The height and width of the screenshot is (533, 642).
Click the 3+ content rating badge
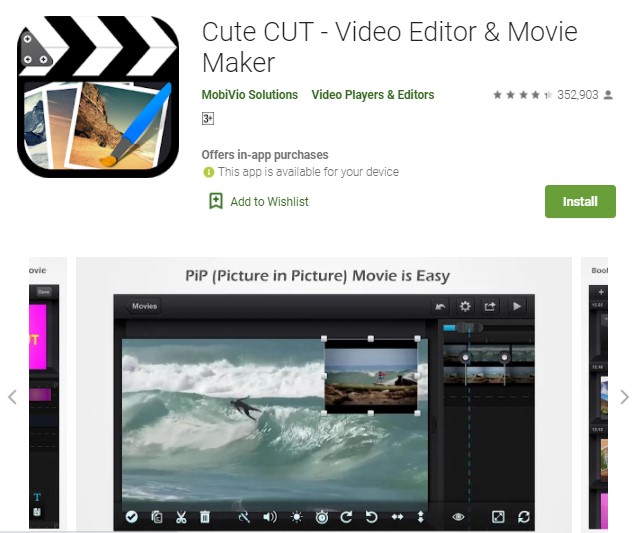(208, 119)
